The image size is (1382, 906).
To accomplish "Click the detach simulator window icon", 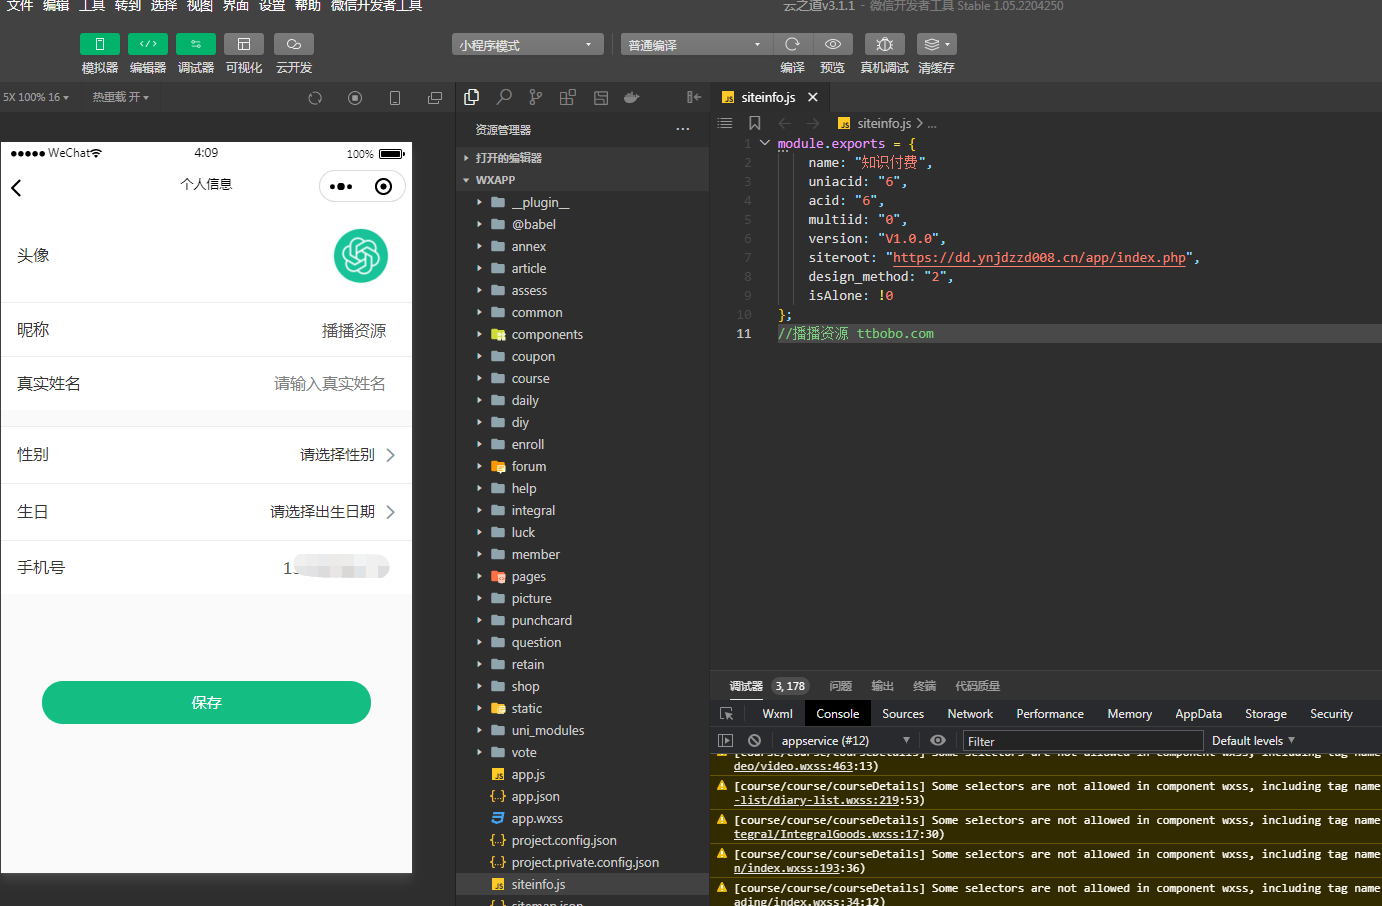I will [435, 98].
